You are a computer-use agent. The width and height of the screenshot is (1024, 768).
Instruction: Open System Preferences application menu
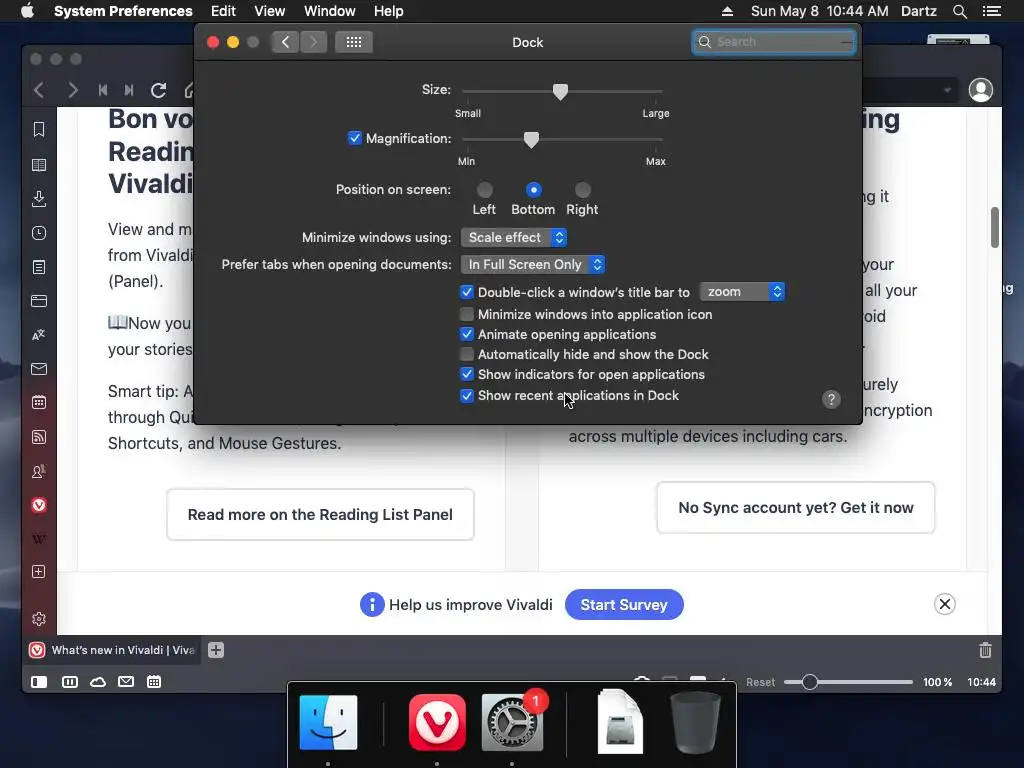pyautogui.click(x=123, y=11)
